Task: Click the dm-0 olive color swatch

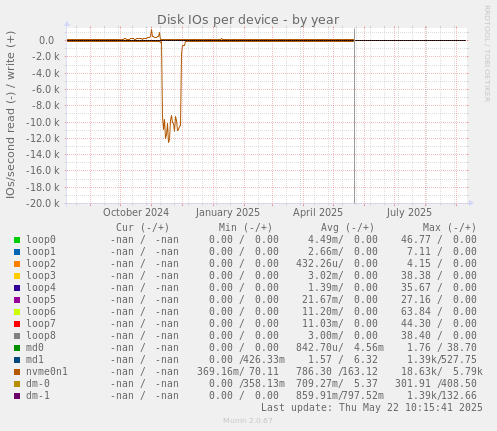Action: 17,384
